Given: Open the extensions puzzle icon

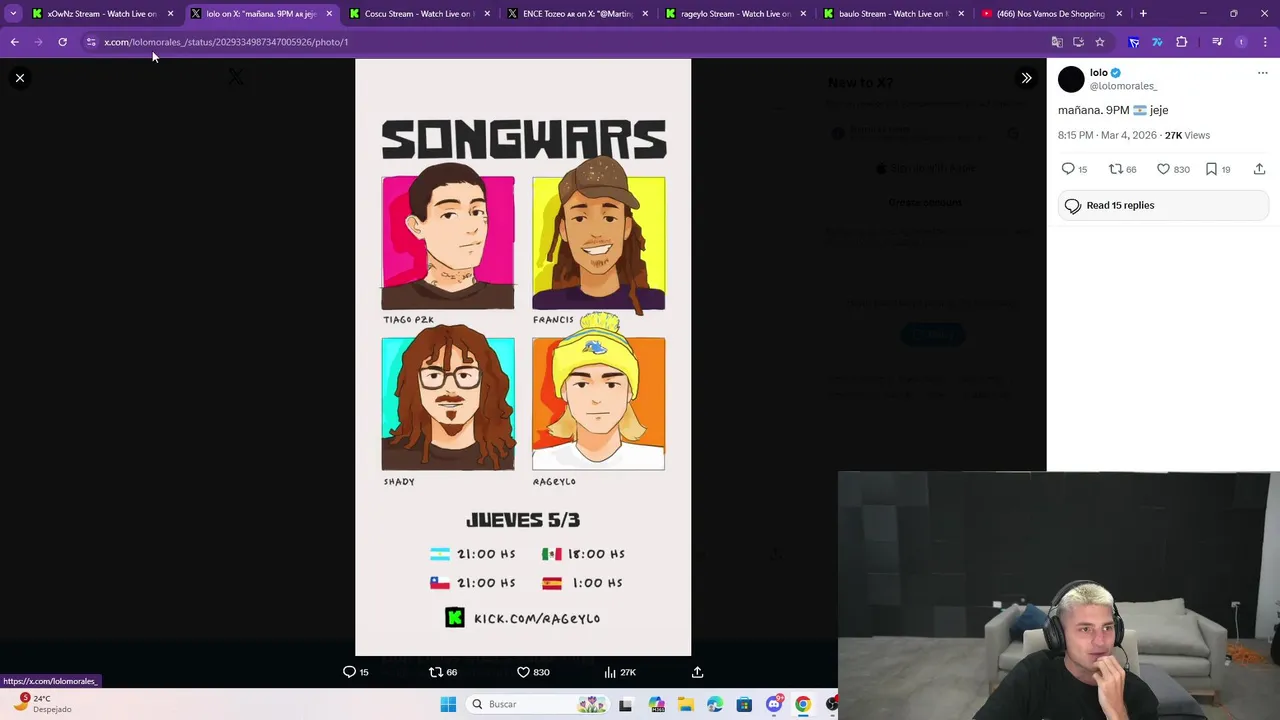Looking at the screenshot, I should coord(1182,42).
